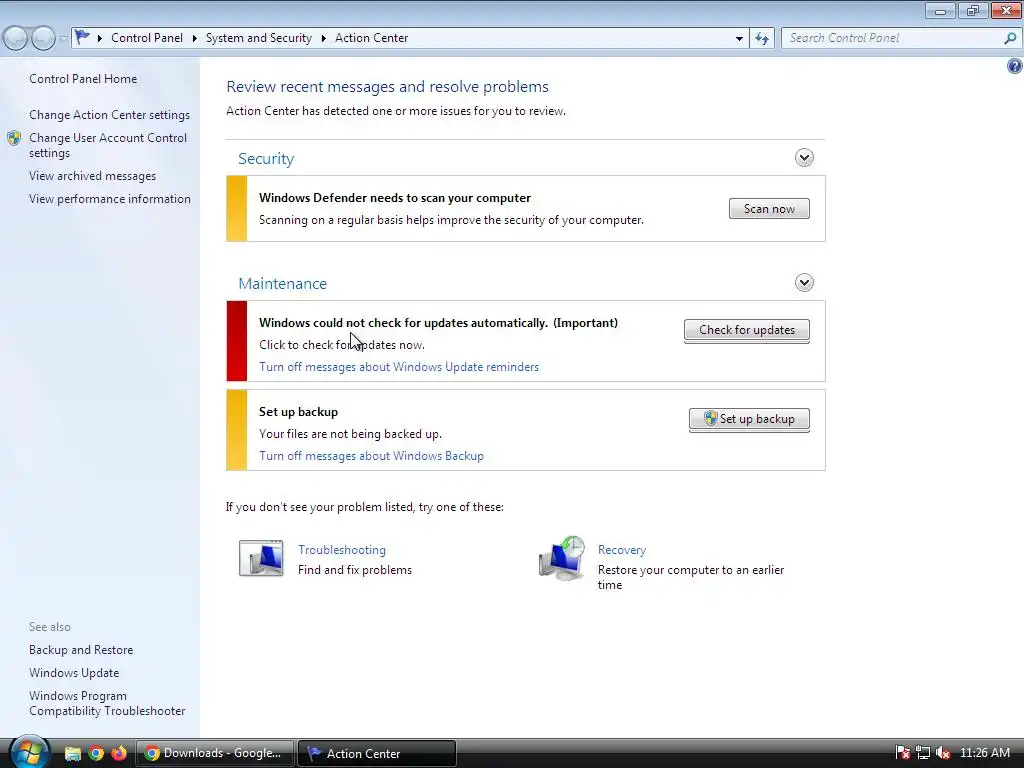Open the file explorer taskbar icon
This screenshot has width=1024, height=768.
(x=72, y=753)
